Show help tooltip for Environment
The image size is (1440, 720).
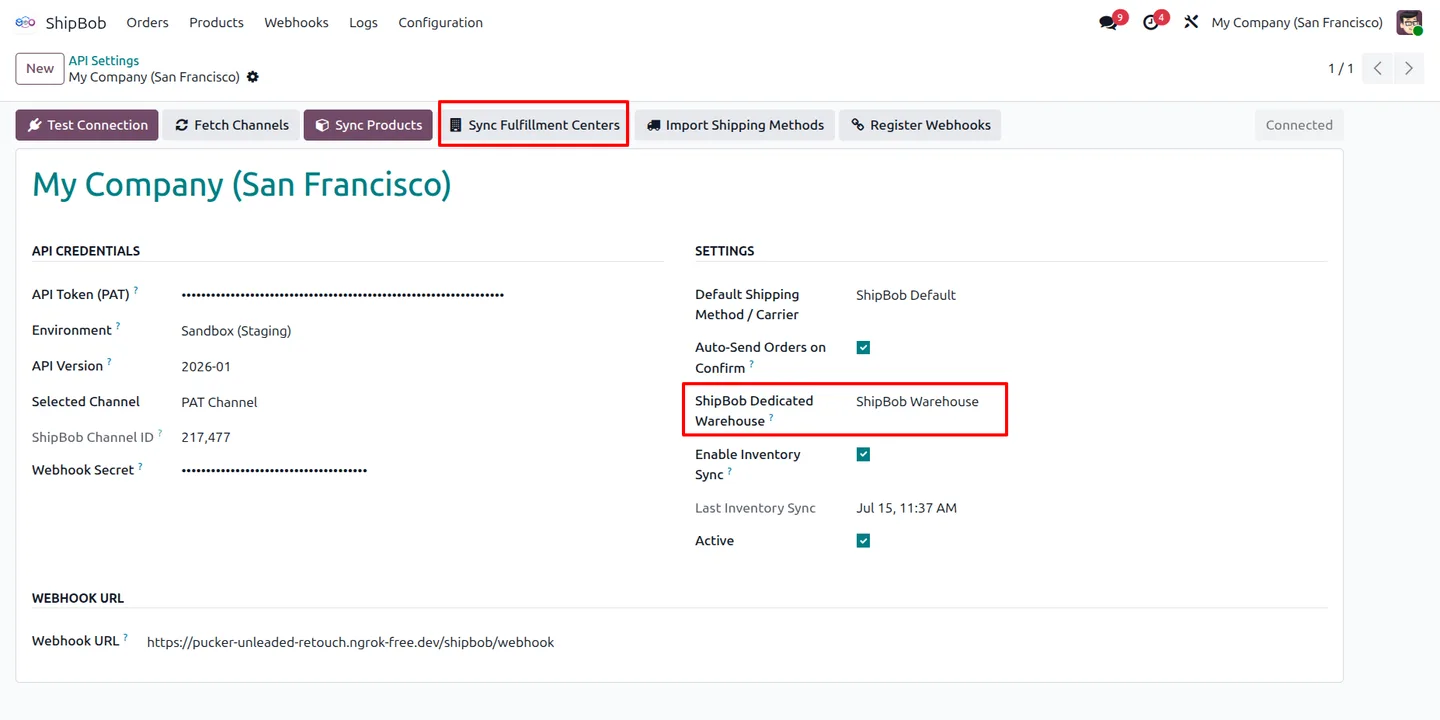118,327
